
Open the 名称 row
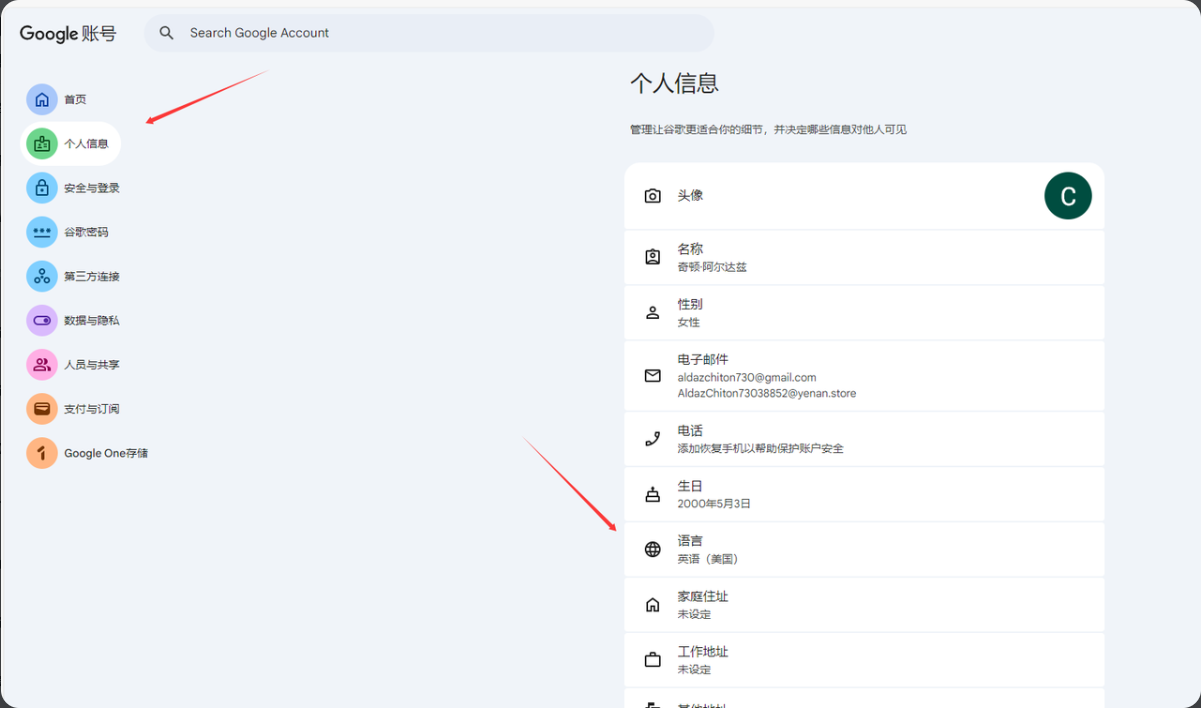(864, 257)
